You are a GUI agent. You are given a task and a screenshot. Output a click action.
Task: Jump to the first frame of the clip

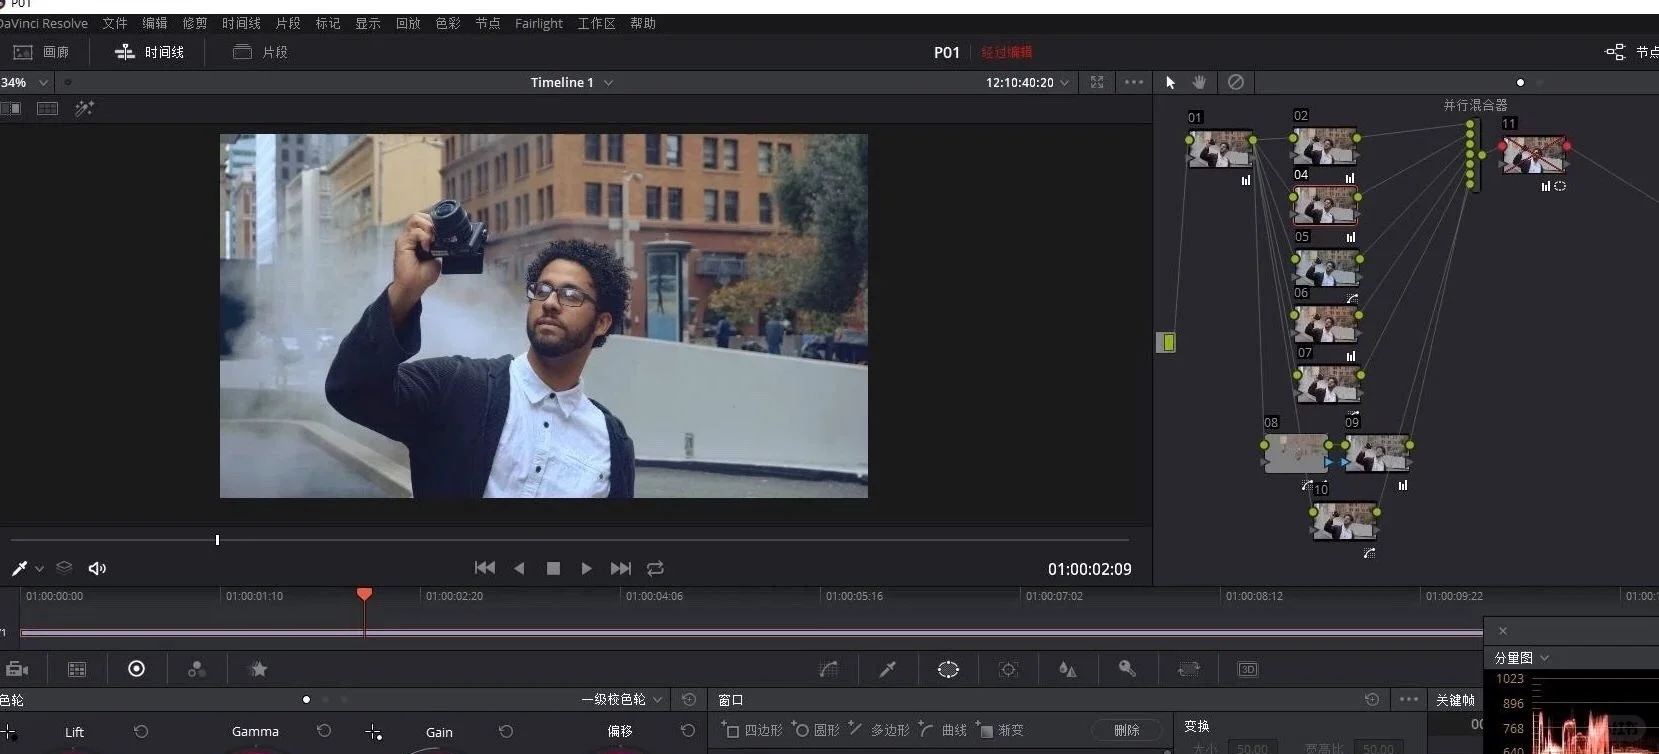[485, 568]
